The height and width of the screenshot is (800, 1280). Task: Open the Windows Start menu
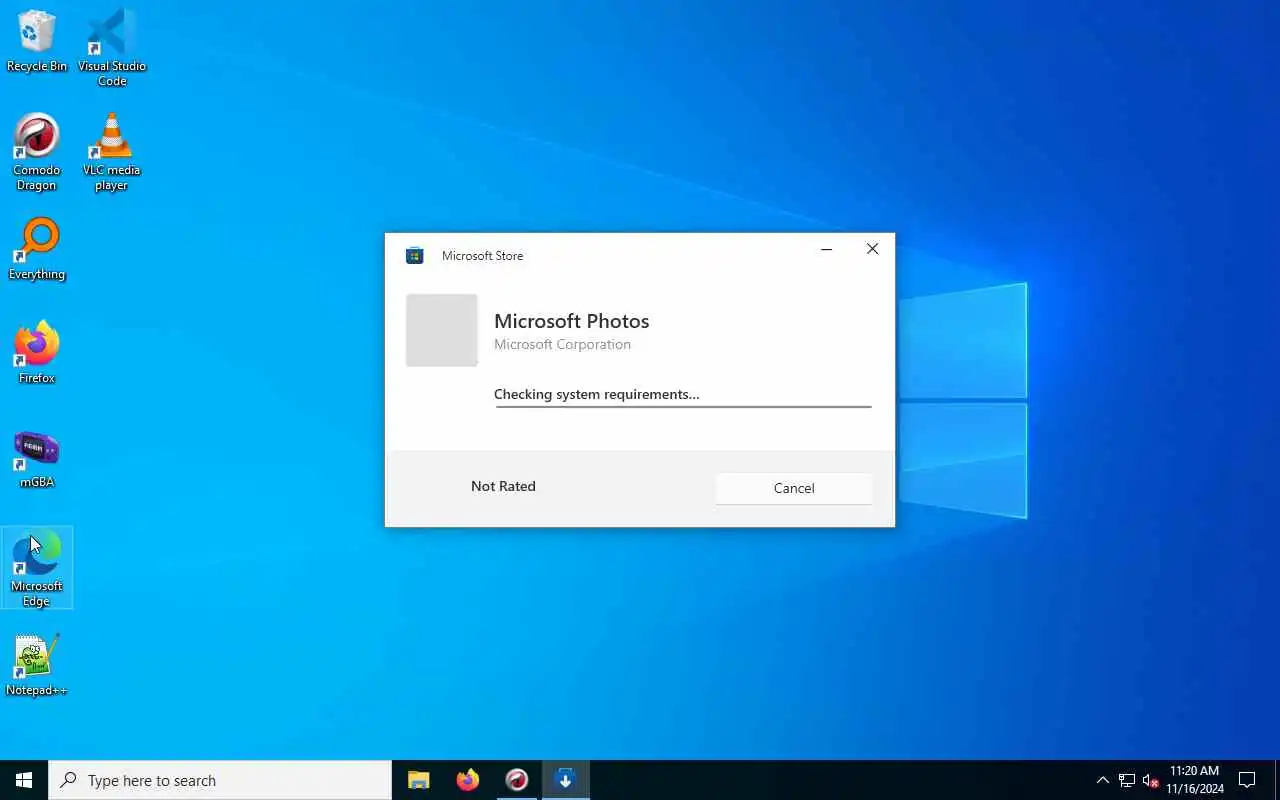pyautogui.click(x=24, y=780)
